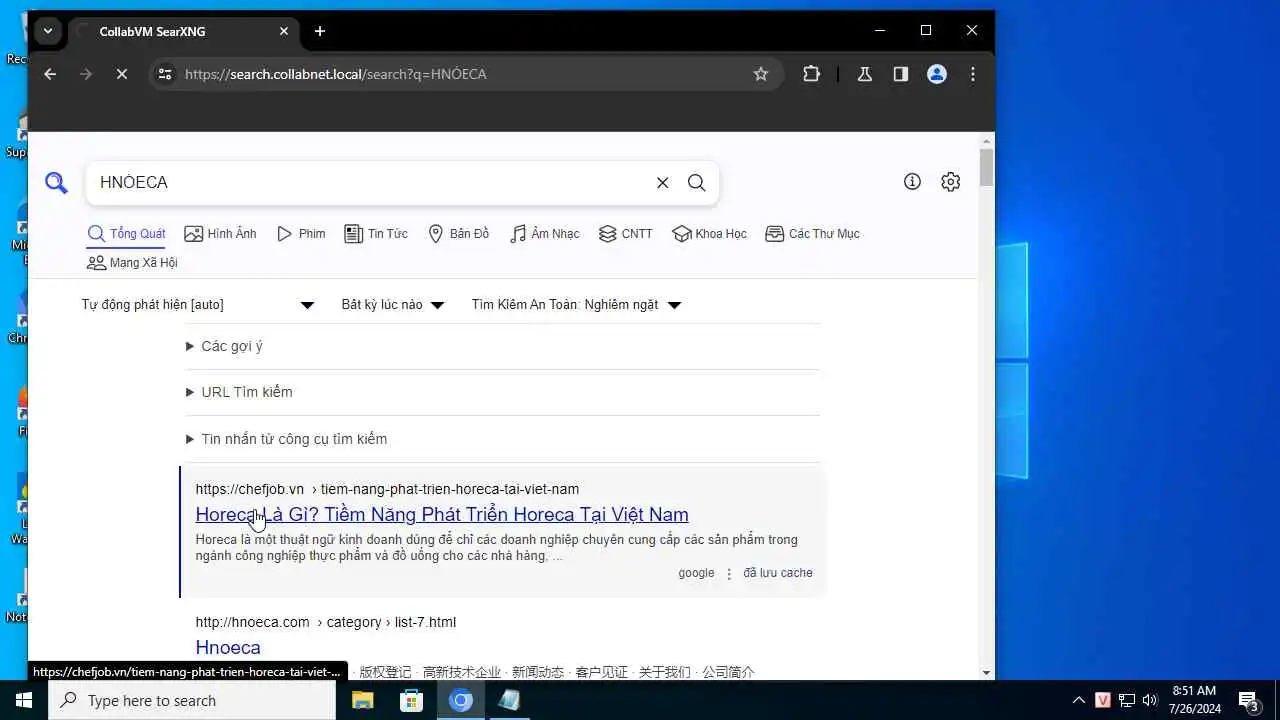1280x720 pixels.
Task: Toggle Chrome side panel icon
Action: coord(901,74)
